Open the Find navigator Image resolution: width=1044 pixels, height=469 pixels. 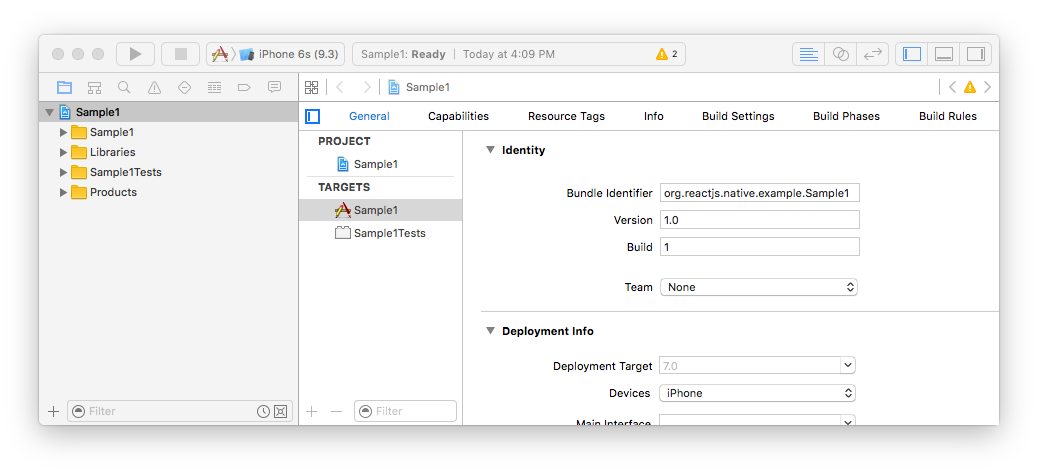pyautogui.click(x=124, y=87)
